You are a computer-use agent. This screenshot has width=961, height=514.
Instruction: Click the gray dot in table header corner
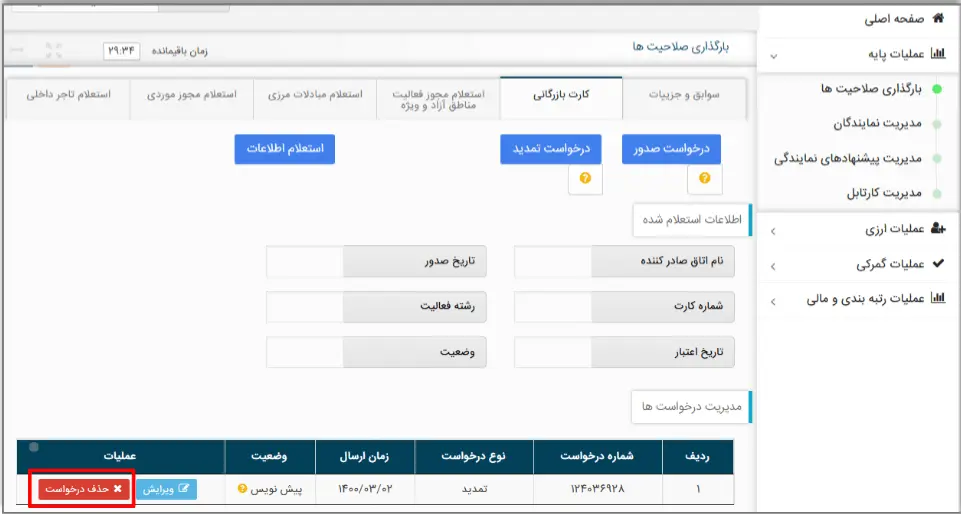click(34, 447)
